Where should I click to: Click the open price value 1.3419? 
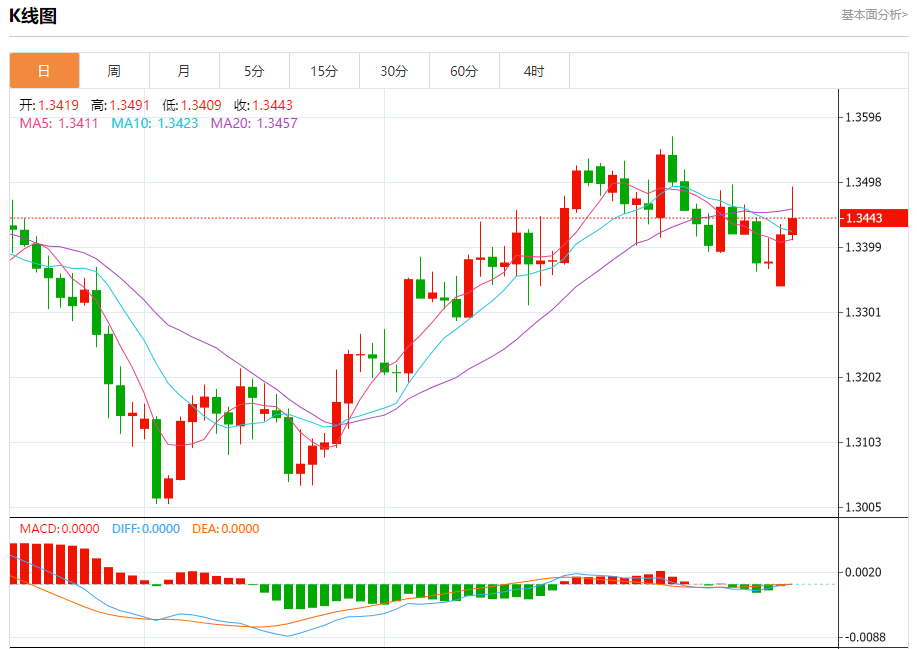click(x=58, y=105)
